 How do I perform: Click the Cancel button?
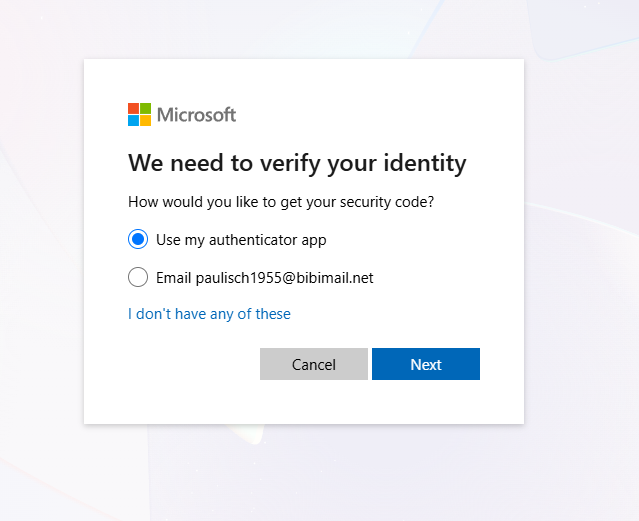[314, 364]
